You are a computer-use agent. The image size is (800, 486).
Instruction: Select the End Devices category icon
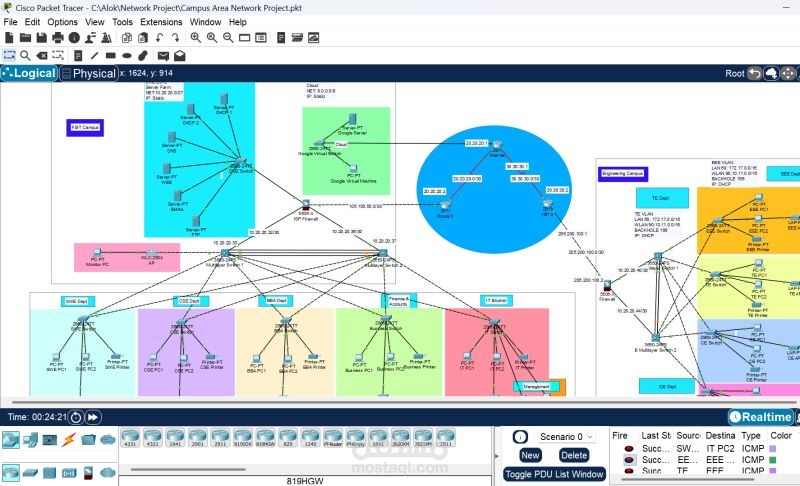click(30, 439)
